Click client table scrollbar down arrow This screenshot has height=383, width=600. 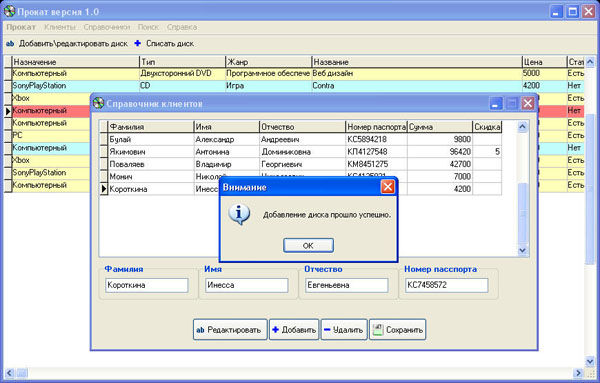tap(522, 251)
